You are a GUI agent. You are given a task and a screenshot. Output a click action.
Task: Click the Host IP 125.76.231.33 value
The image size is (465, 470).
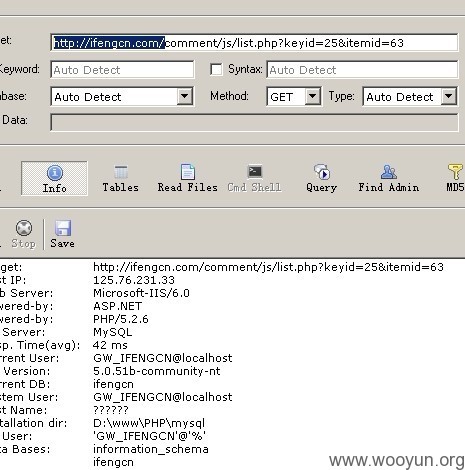tap(134, 280)
